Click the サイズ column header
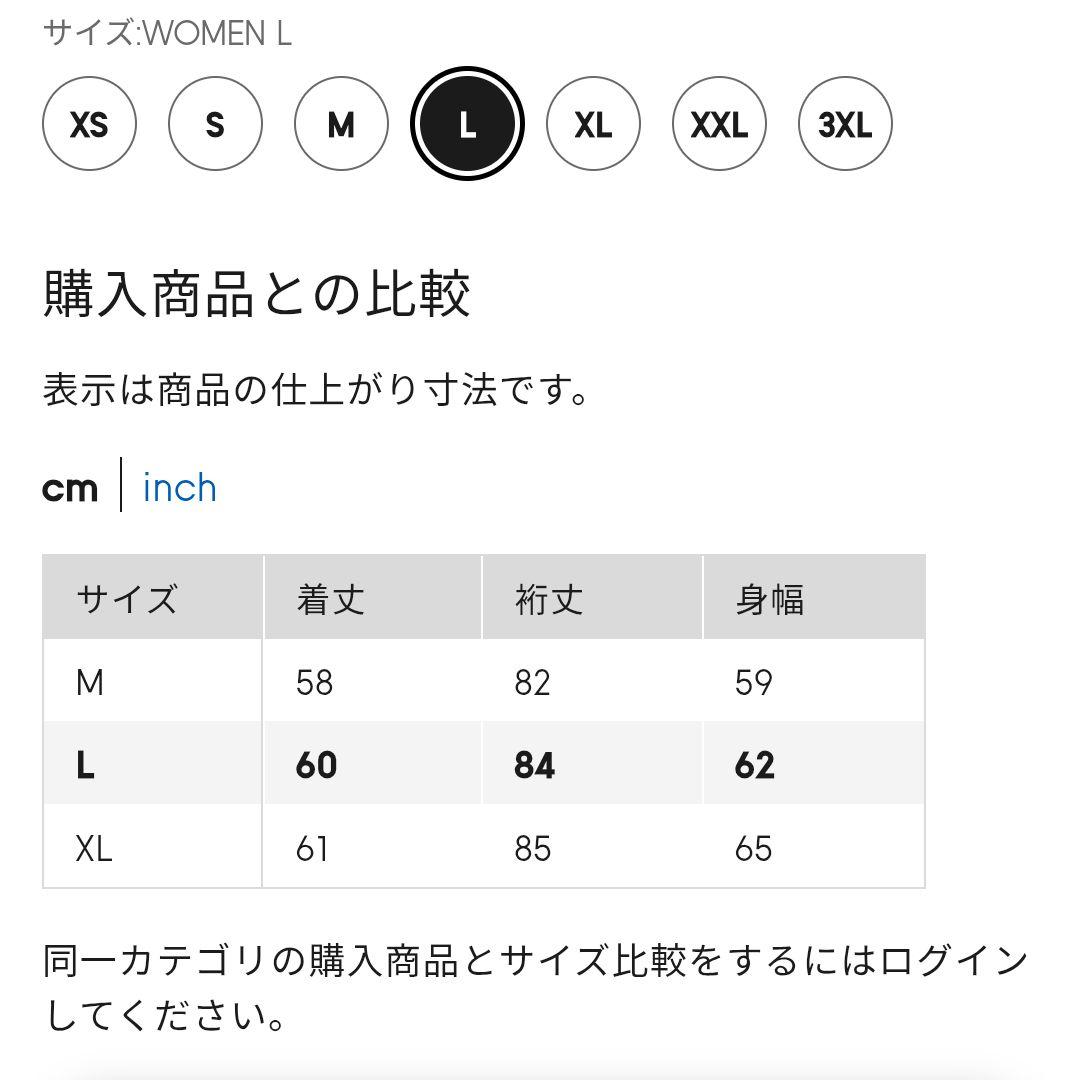This screenshot has height=1080, width=1080. pyautogui.click(x=127, y=599)
